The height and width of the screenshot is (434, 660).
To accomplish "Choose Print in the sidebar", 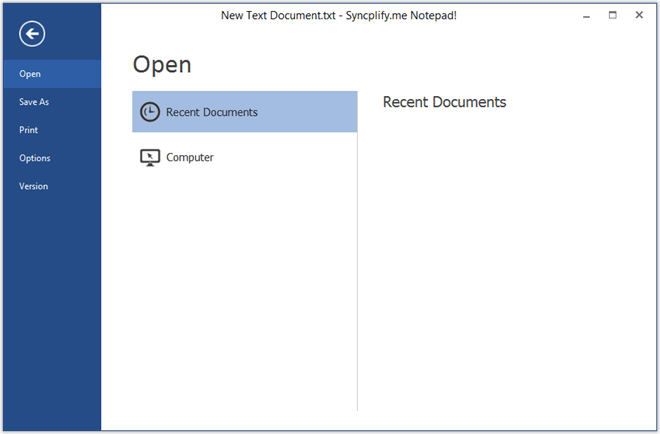I will [52, 130].
